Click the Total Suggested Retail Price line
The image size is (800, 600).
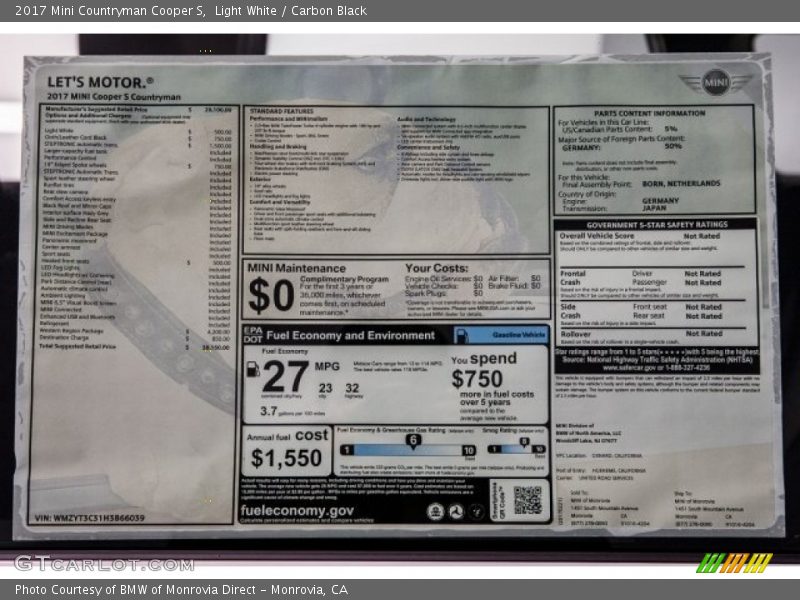point(135,347)
